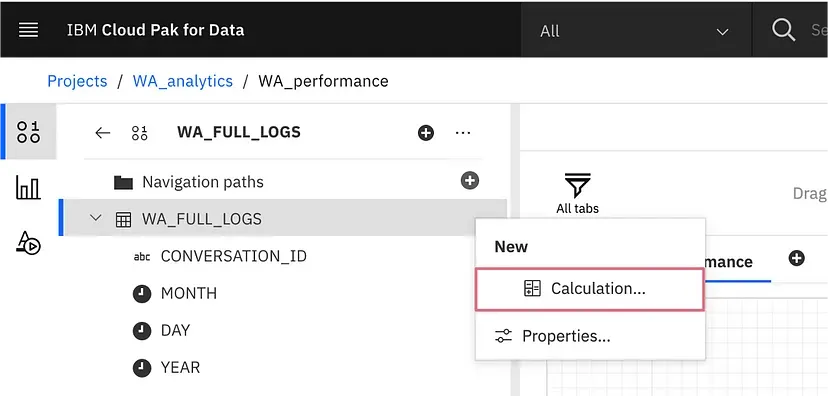Open the three-dot menu of WA_FULL_LOGS header
The height and width of the screenshot is (396, 828).
[463, 133]
